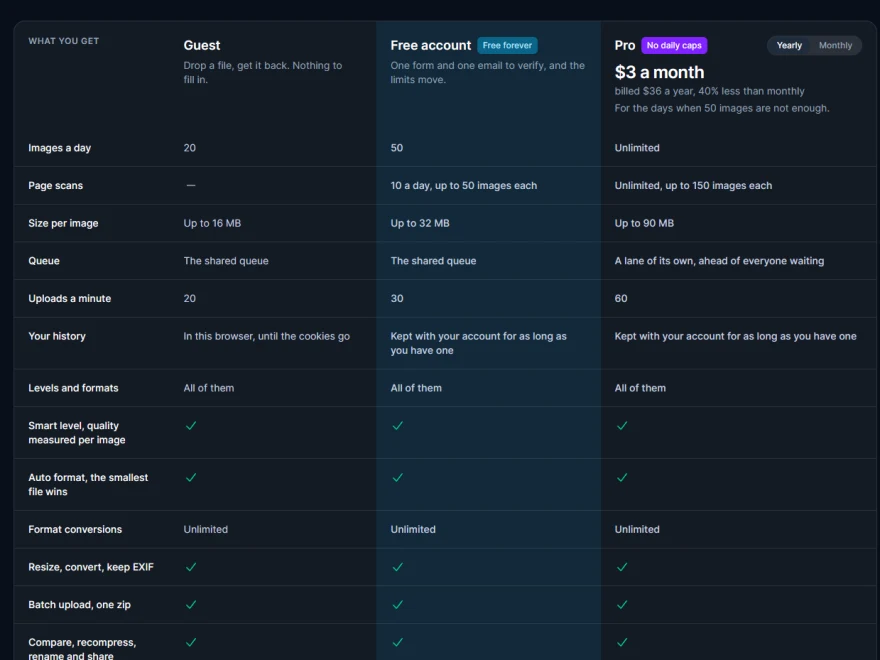This screenshot has width=880, height=660.
Task: Click Guest's Format conversions 'Unlimited' value
Action: 205,530
